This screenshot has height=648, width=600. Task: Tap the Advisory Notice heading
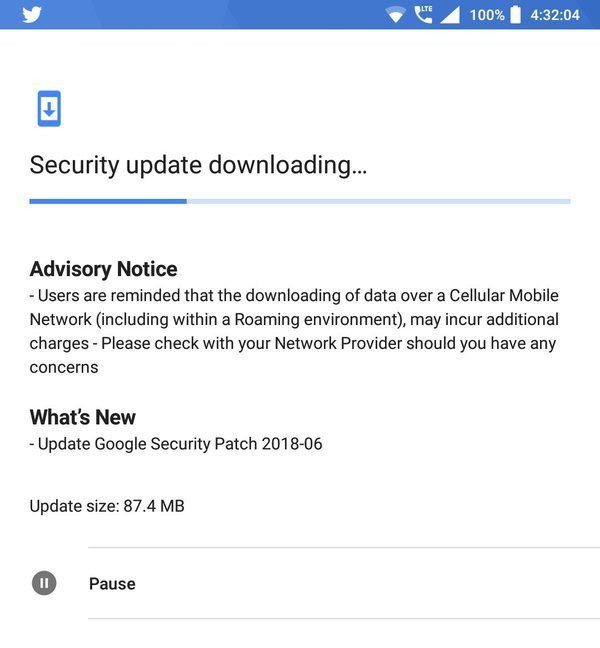pos(103,269)
